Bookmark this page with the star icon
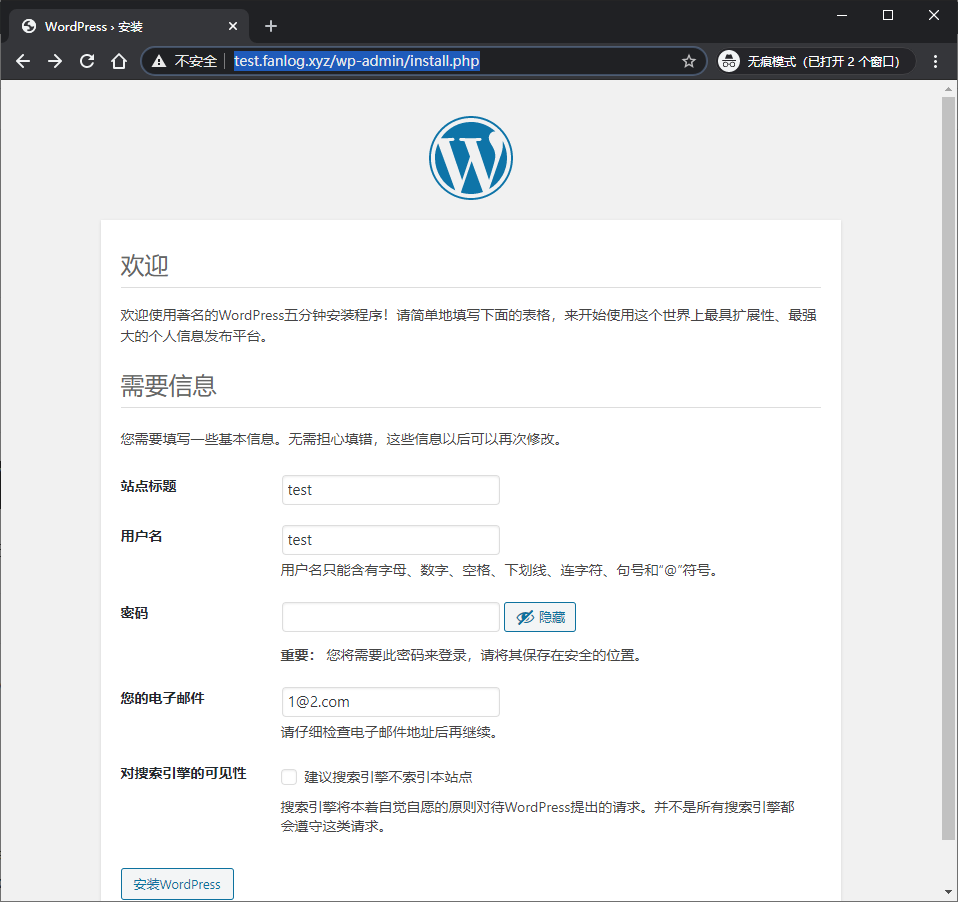Image resolution: width=958 pixels, height=902 pixels. coord(689,61)
